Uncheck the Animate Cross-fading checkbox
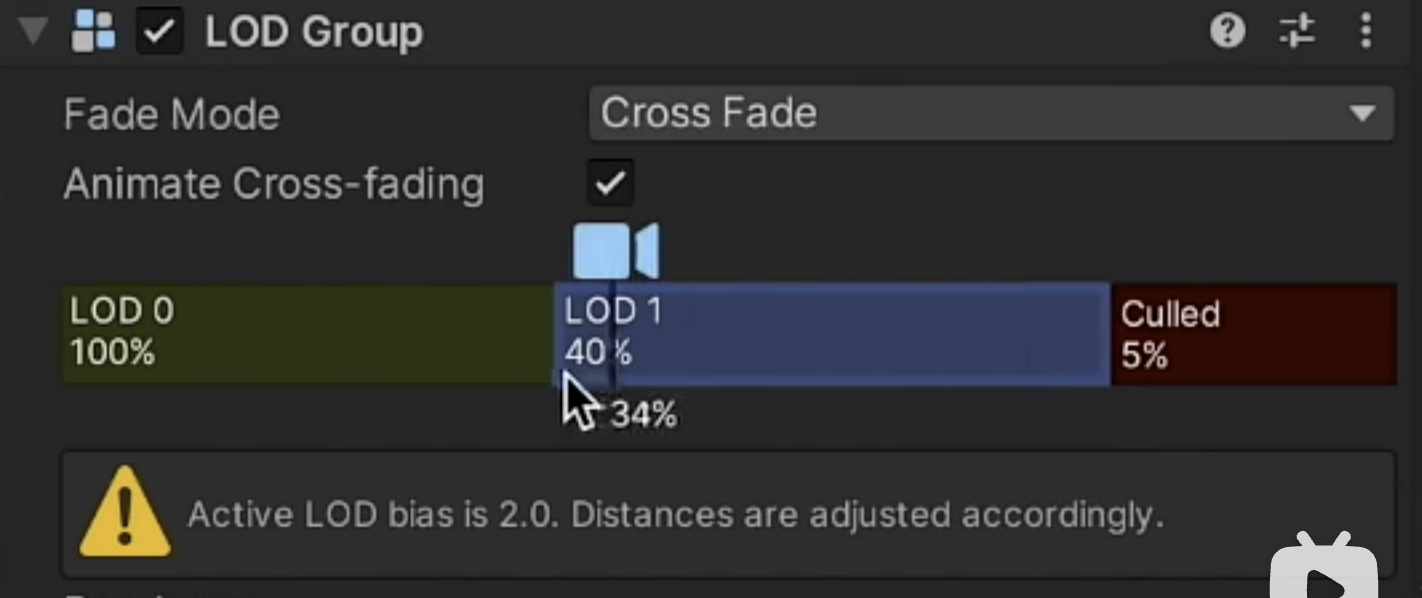Screen dimensions: 1422x598 coord(609,183)
